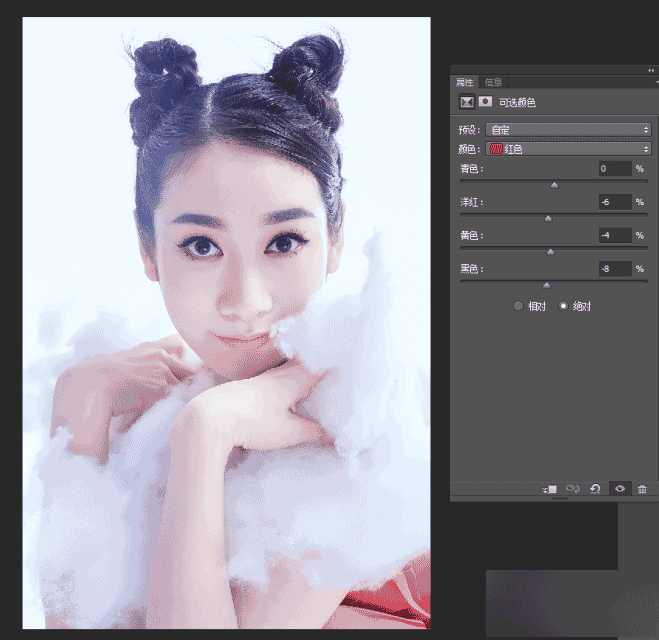Click the Selective Color adjustment icon
The width and height of the screenshot is (659, 640).
coord(466,102)
